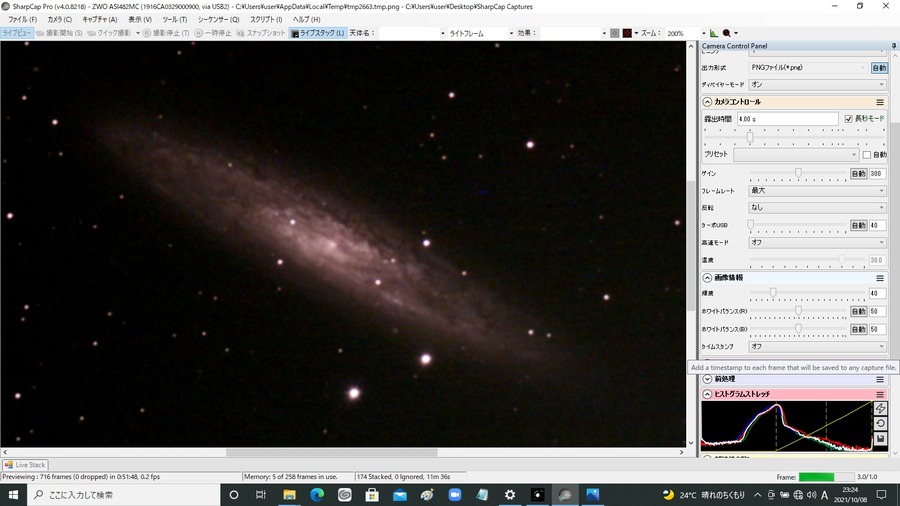Toggle the 長秒モード checkbox

848,119
